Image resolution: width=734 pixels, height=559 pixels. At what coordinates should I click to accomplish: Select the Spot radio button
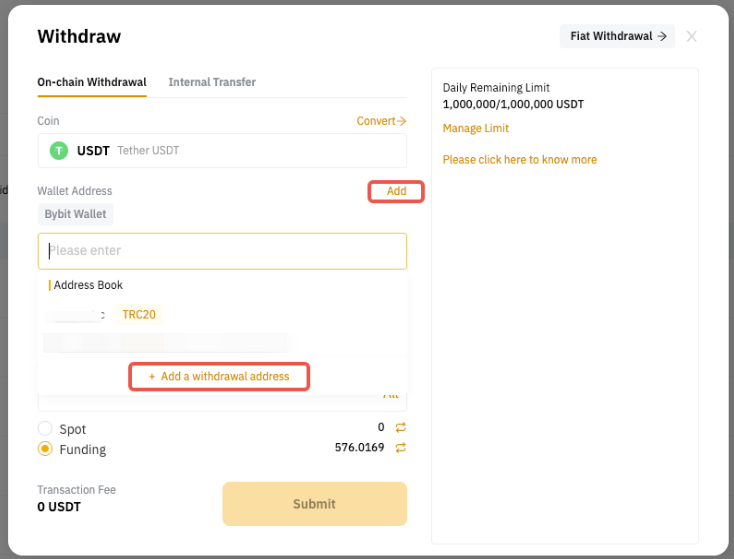click(45, 428)
